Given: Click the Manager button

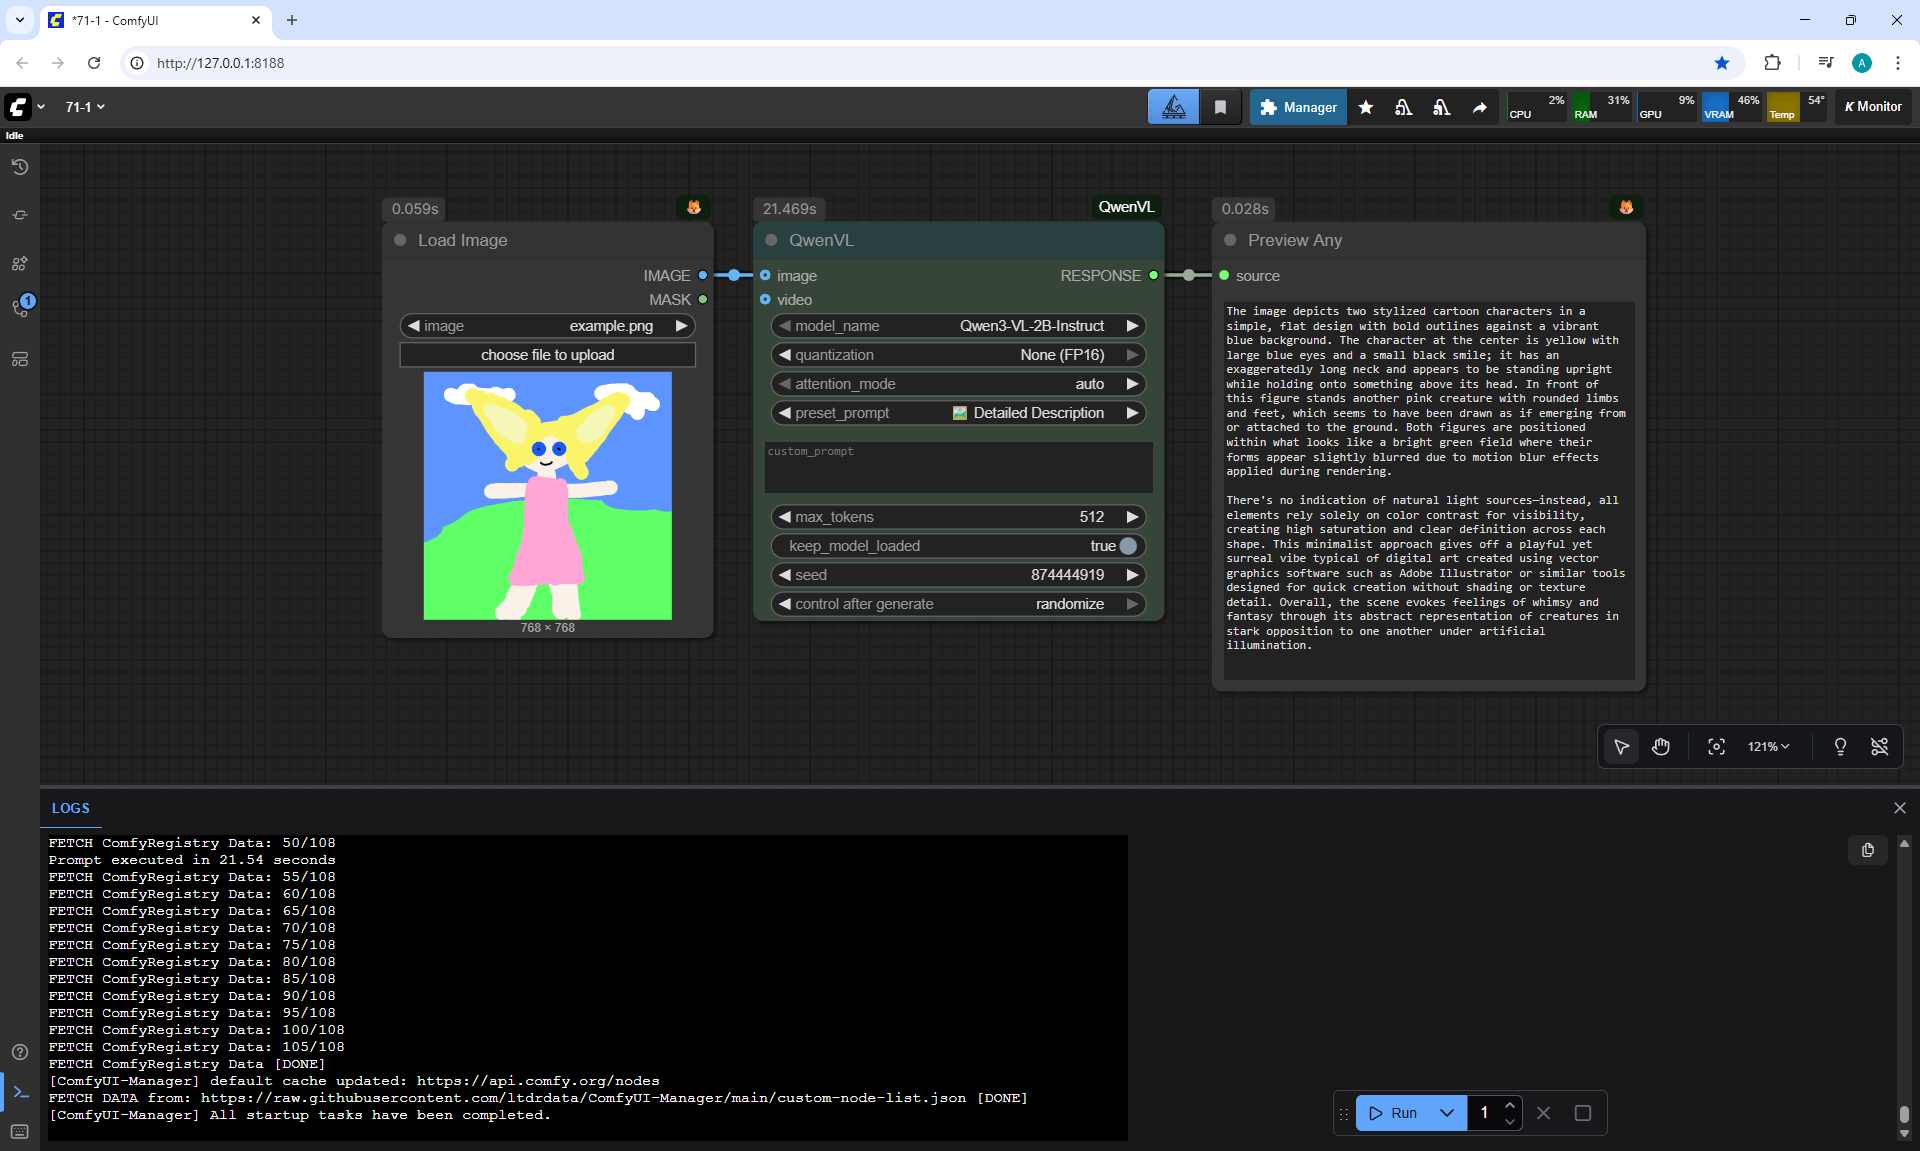Looking at the screenshot, I should point(1298,107).
